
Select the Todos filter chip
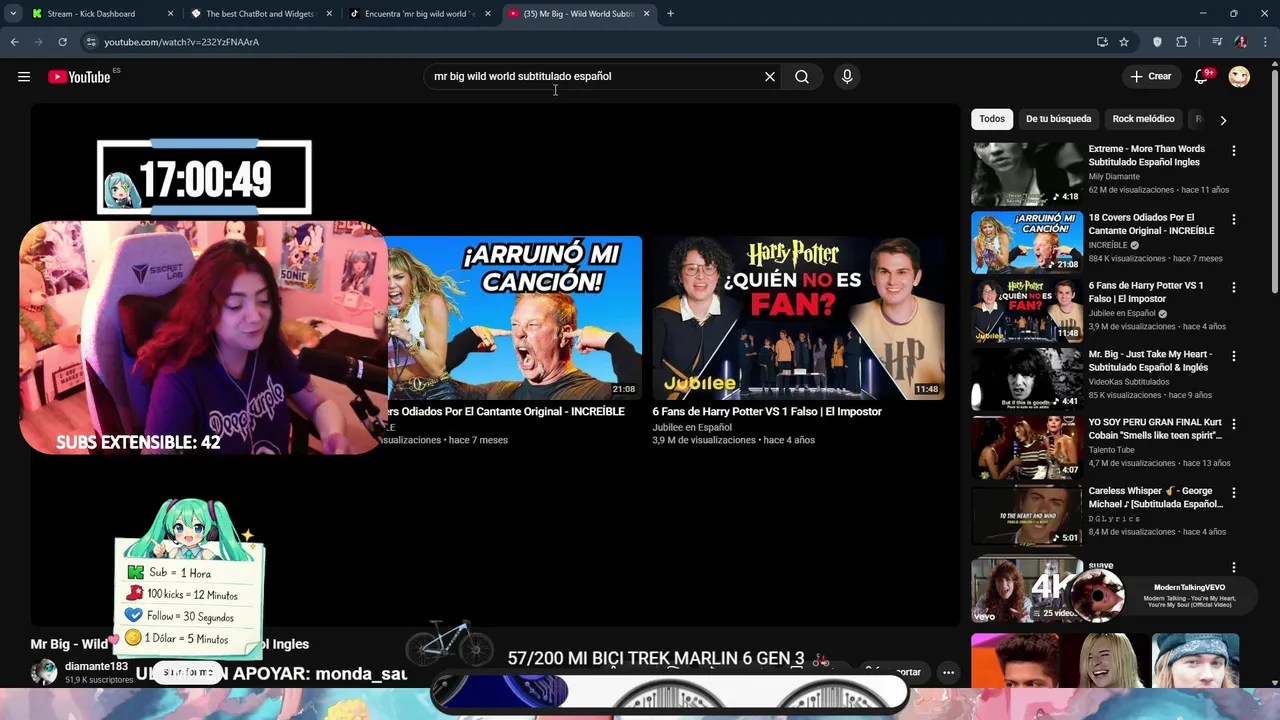[992, 119]
